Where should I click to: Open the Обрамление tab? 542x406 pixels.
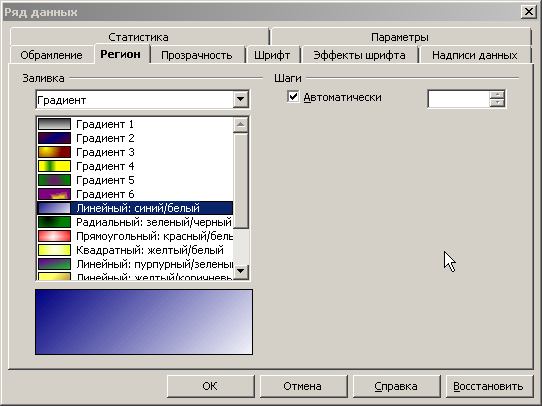click(x=52, y=55)
